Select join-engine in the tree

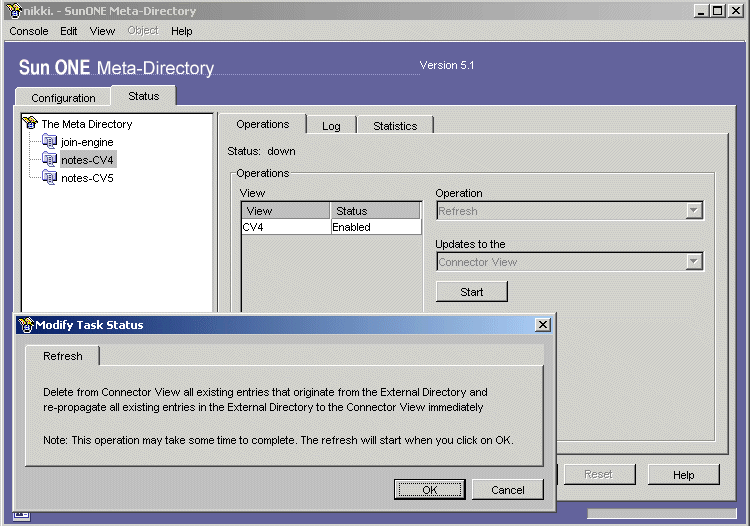87,142
